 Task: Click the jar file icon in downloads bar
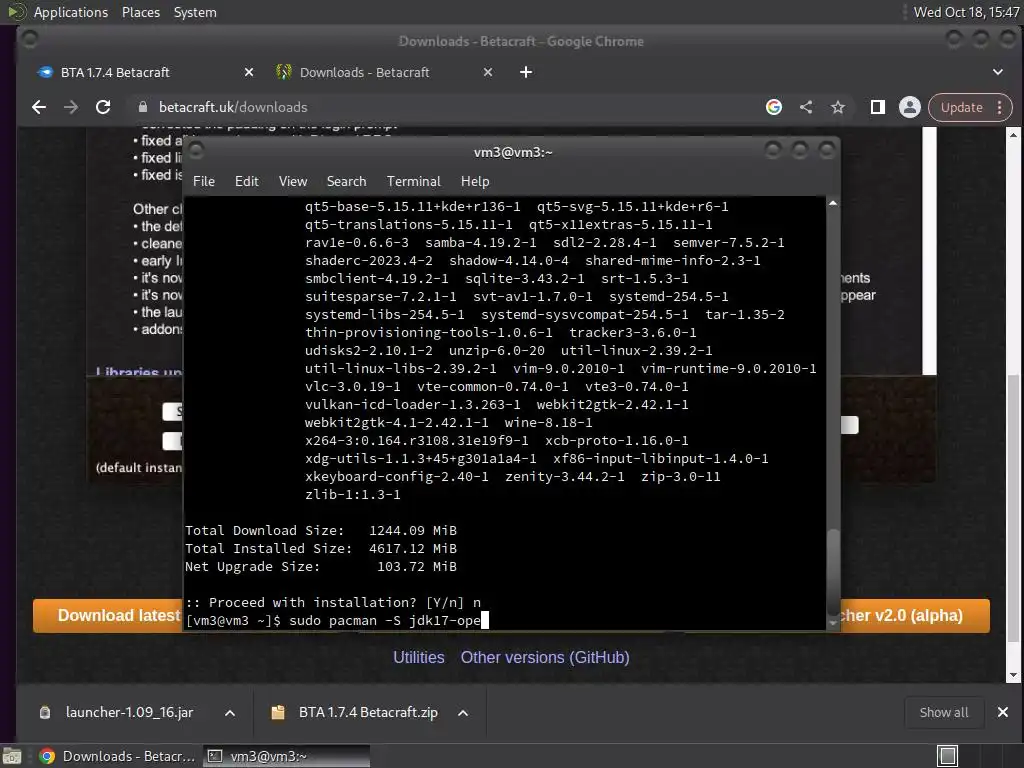point(45,712)
